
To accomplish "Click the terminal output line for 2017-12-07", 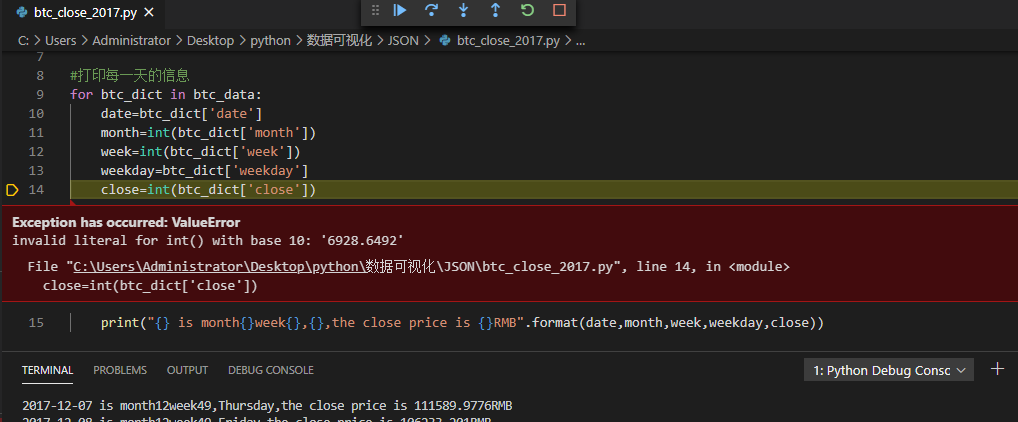I will pos(267,406).
